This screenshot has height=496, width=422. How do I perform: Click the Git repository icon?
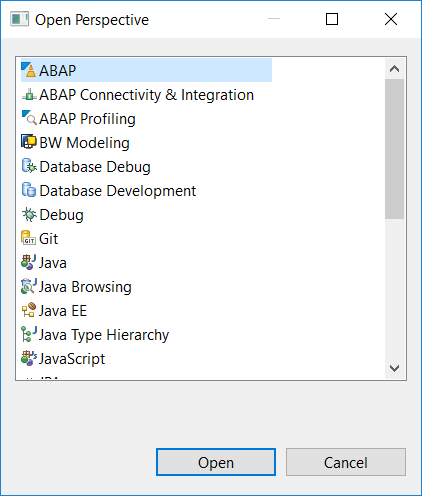(x=28, y=238)
